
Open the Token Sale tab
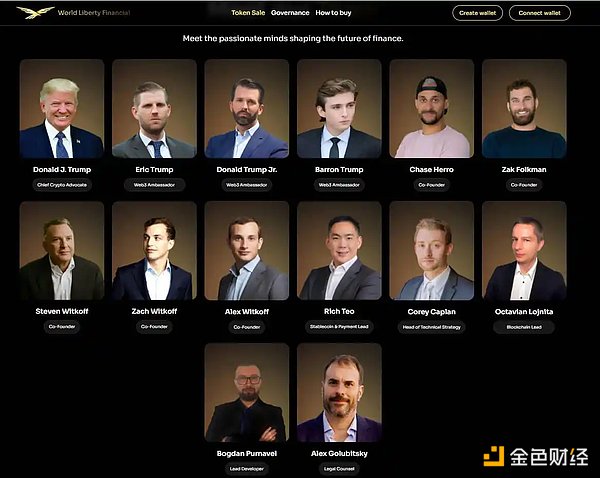pyautogui.click(x=248, y=13)
